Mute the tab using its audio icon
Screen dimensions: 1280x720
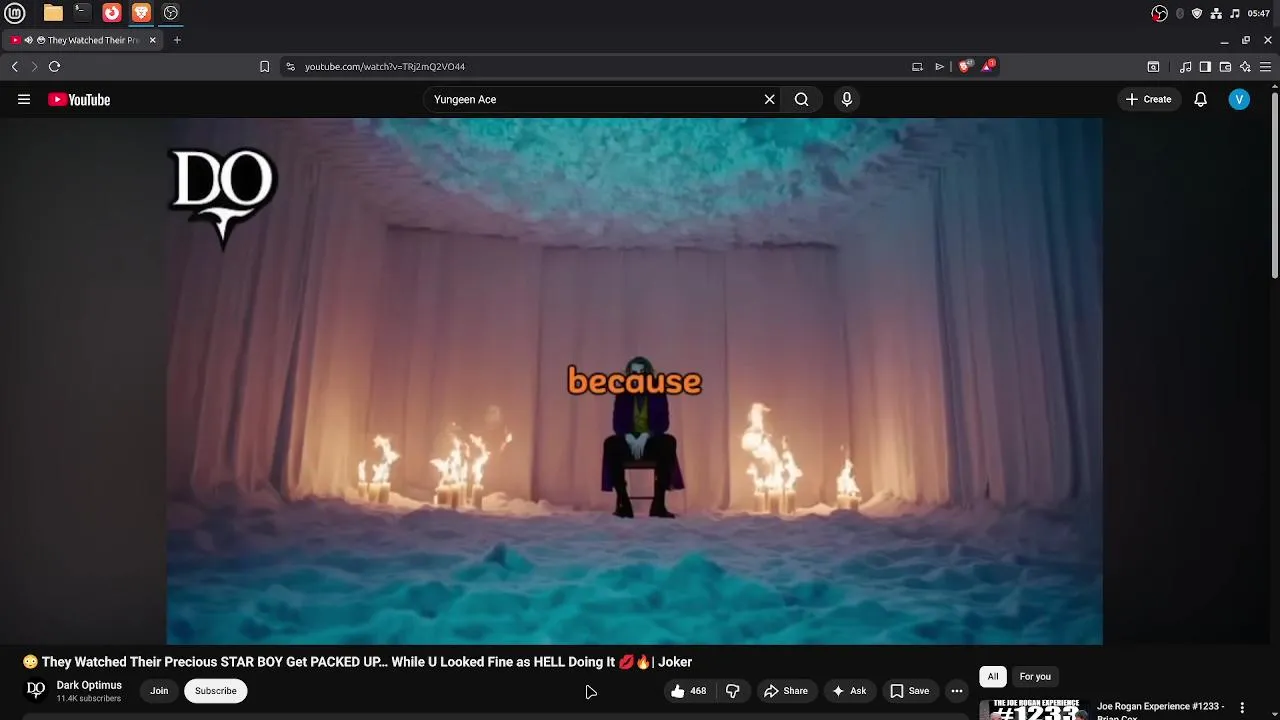pos(29,40)
